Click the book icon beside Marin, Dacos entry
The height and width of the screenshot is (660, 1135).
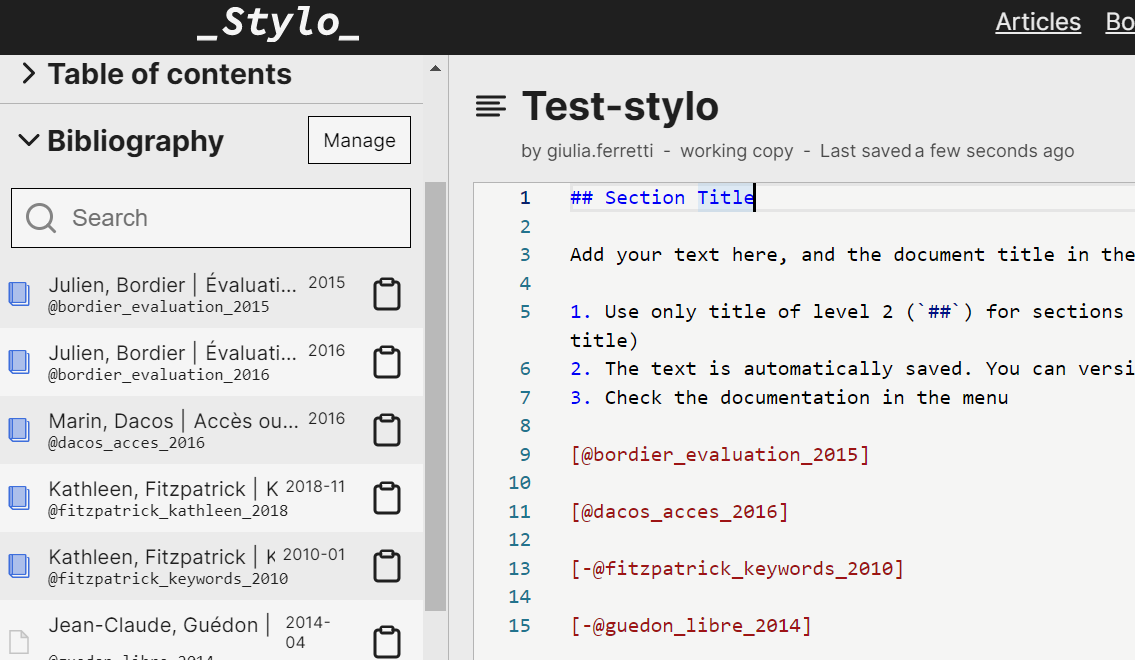point(19,429)
